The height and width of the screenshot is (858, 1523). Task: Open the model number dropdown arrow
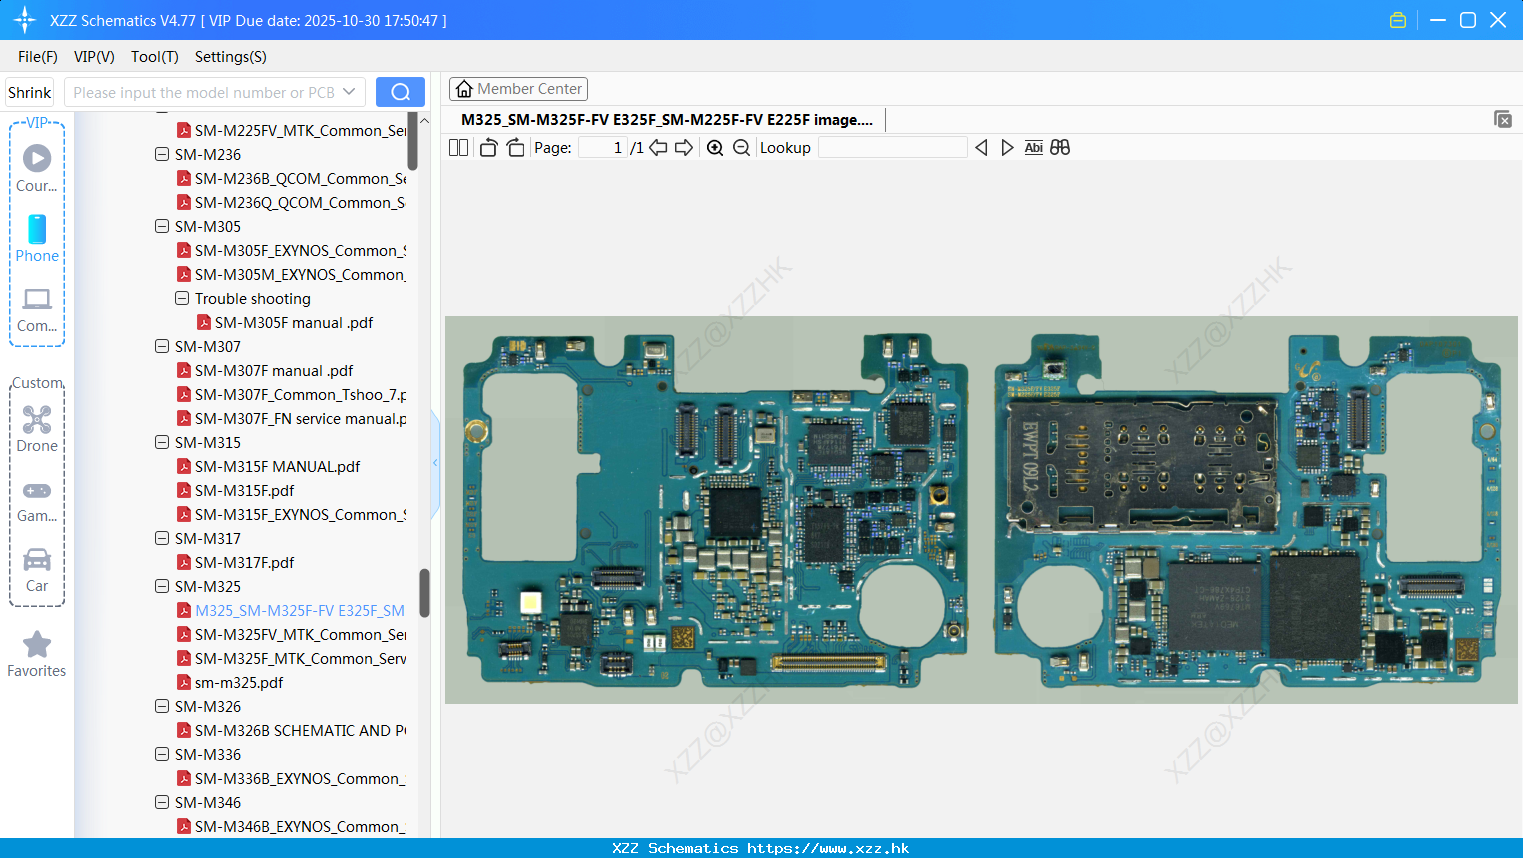tap(349, 92)
